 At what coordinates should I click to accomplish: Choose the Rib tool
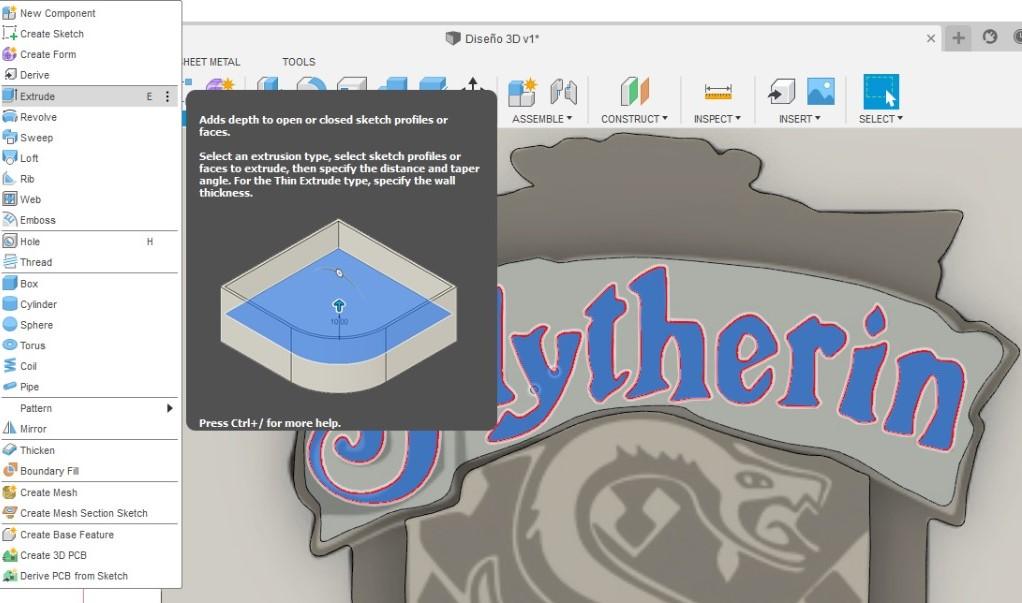(90, 179)
